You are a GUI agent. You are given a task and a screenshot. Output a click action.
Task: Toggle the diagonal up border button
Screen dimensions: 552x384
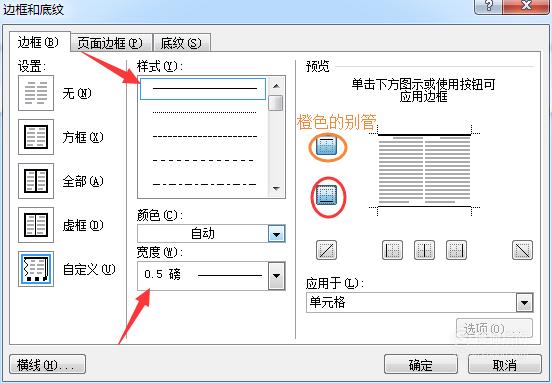coord(326,250)
